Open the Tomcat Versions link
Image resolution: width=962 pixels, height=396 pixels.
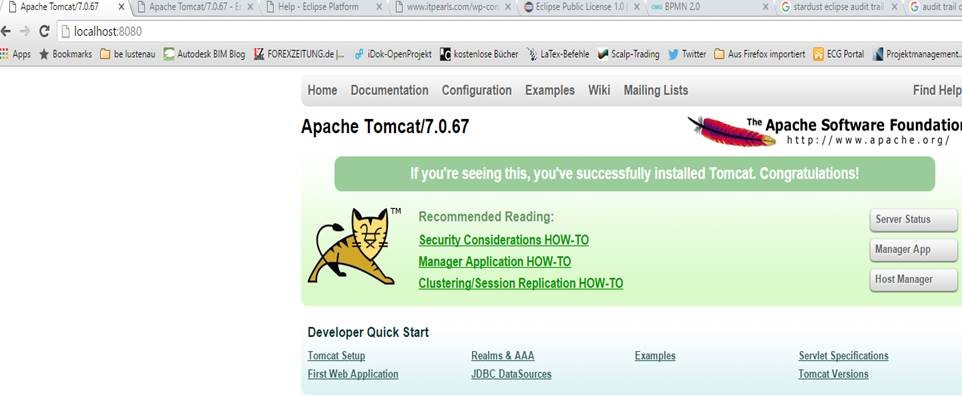coord(833,375)
